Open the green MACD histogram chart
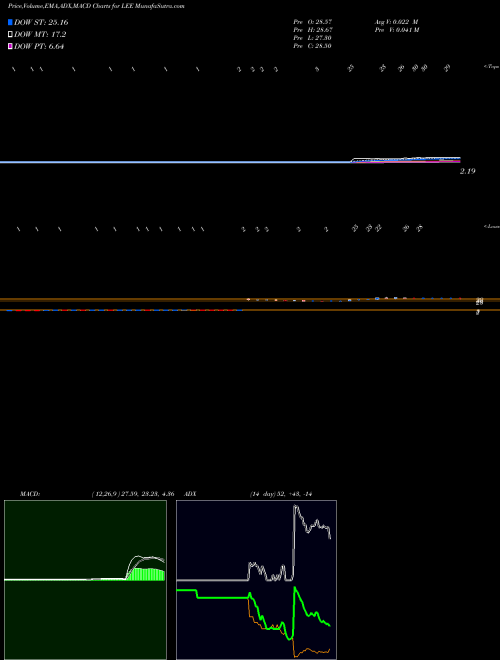This screenshot has width=500, height=660. 85,580
